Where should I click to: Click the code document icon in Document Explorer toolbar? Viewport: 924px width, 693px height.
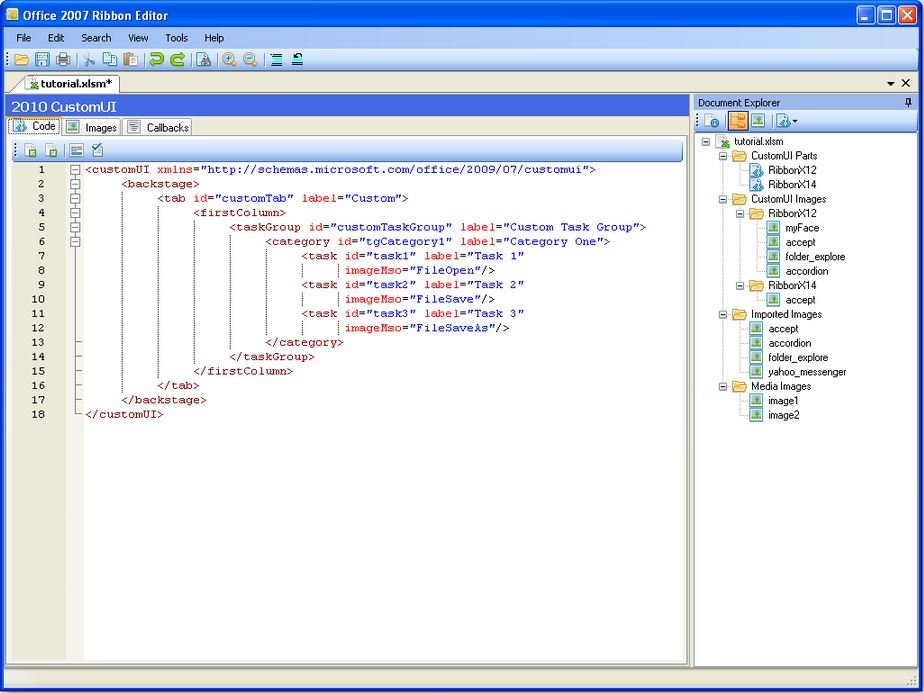(783, 121)
